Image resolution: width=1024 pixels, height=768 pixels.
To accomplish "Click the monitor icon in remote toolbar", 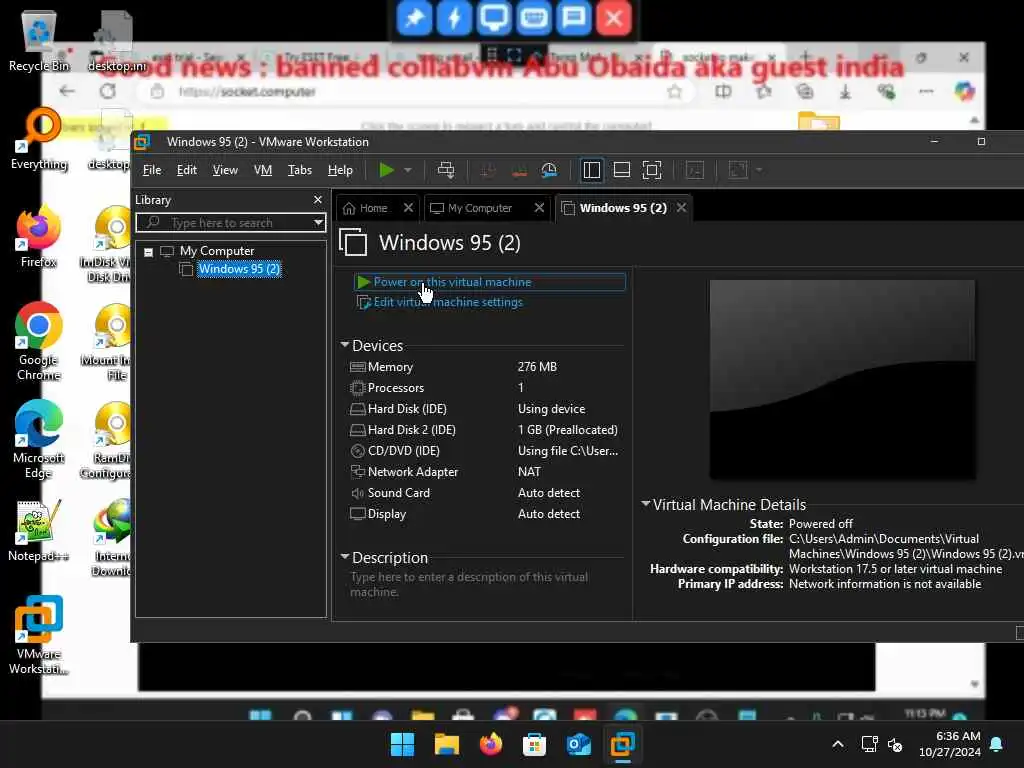I will click(494, 18).
